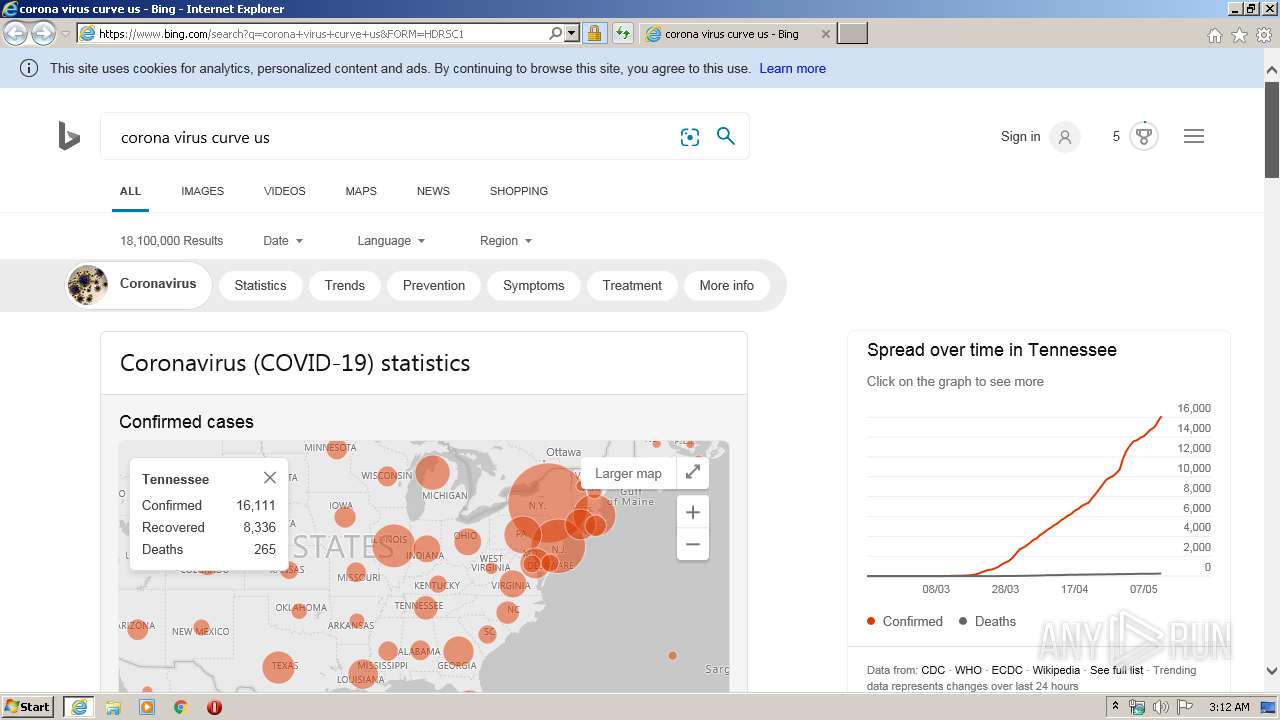Switch to the VIDEOS tab
The image size is (1280, 720).
coord(285,191)
